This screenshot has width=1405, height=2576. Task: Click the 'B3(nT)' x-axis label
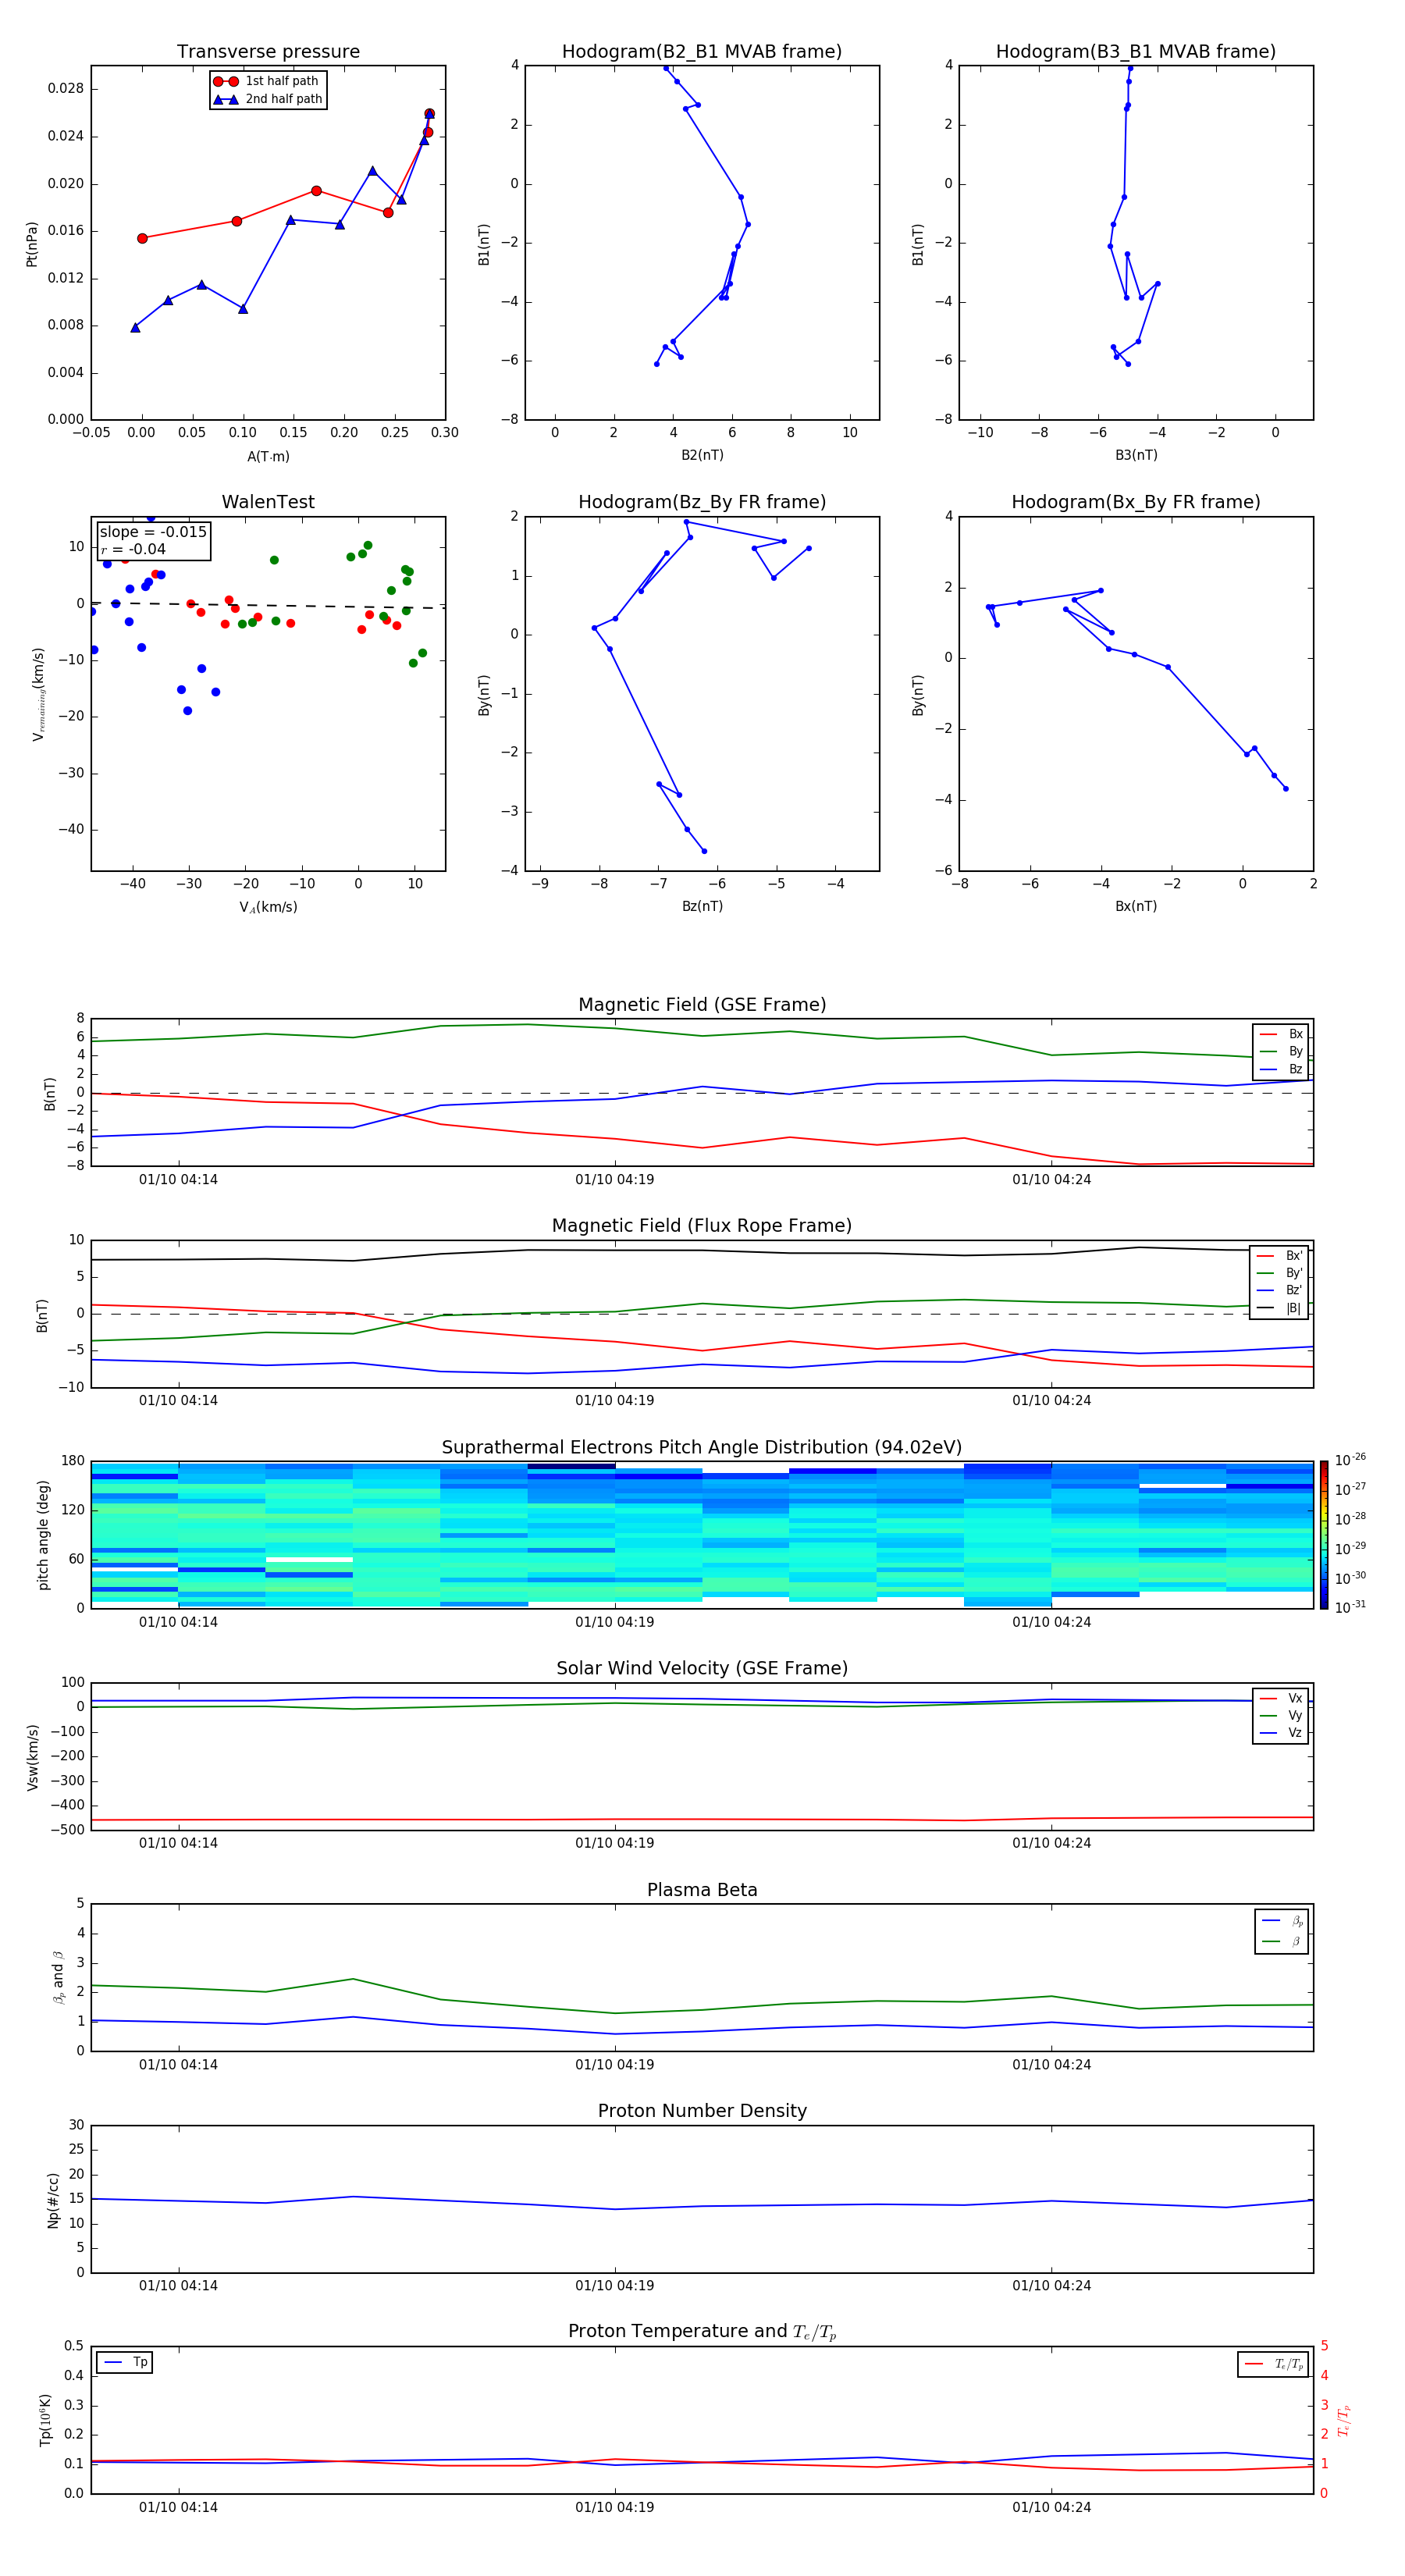[x=1136, y=455]
